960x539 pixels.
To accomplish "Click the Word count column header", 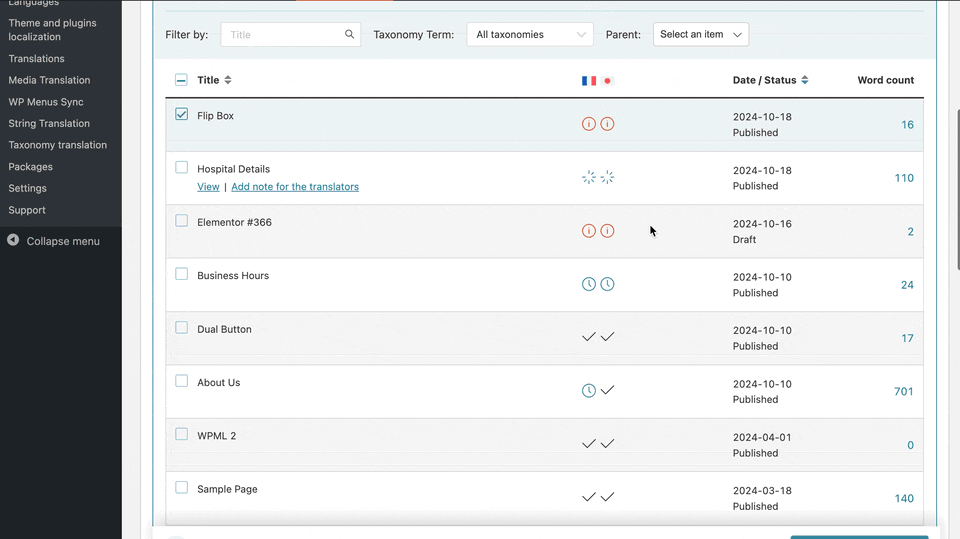I will coord(885,80).
